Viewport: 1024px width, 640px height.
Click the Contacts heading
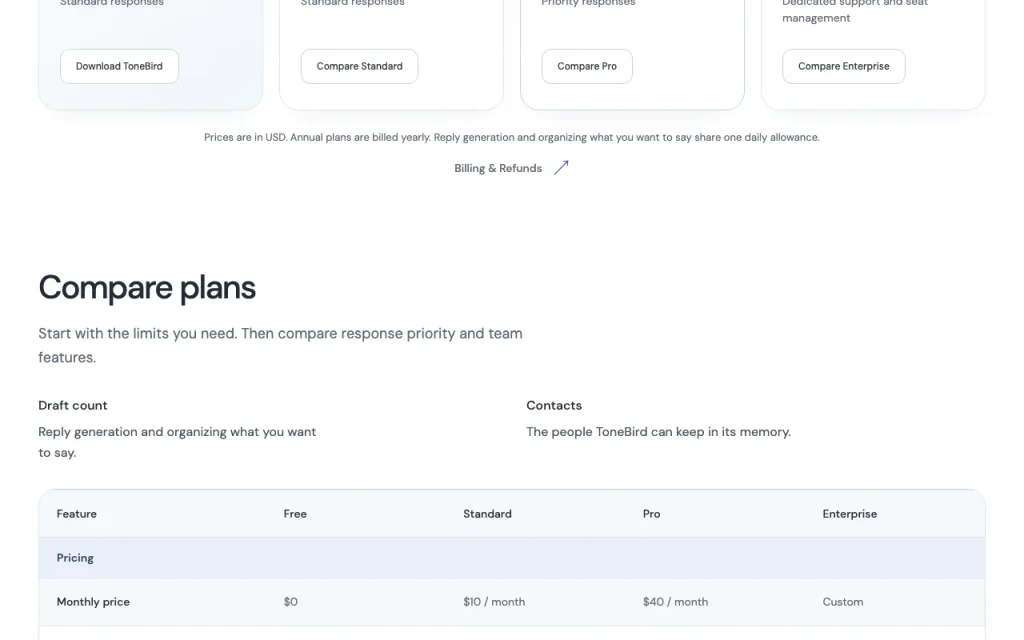554,406
